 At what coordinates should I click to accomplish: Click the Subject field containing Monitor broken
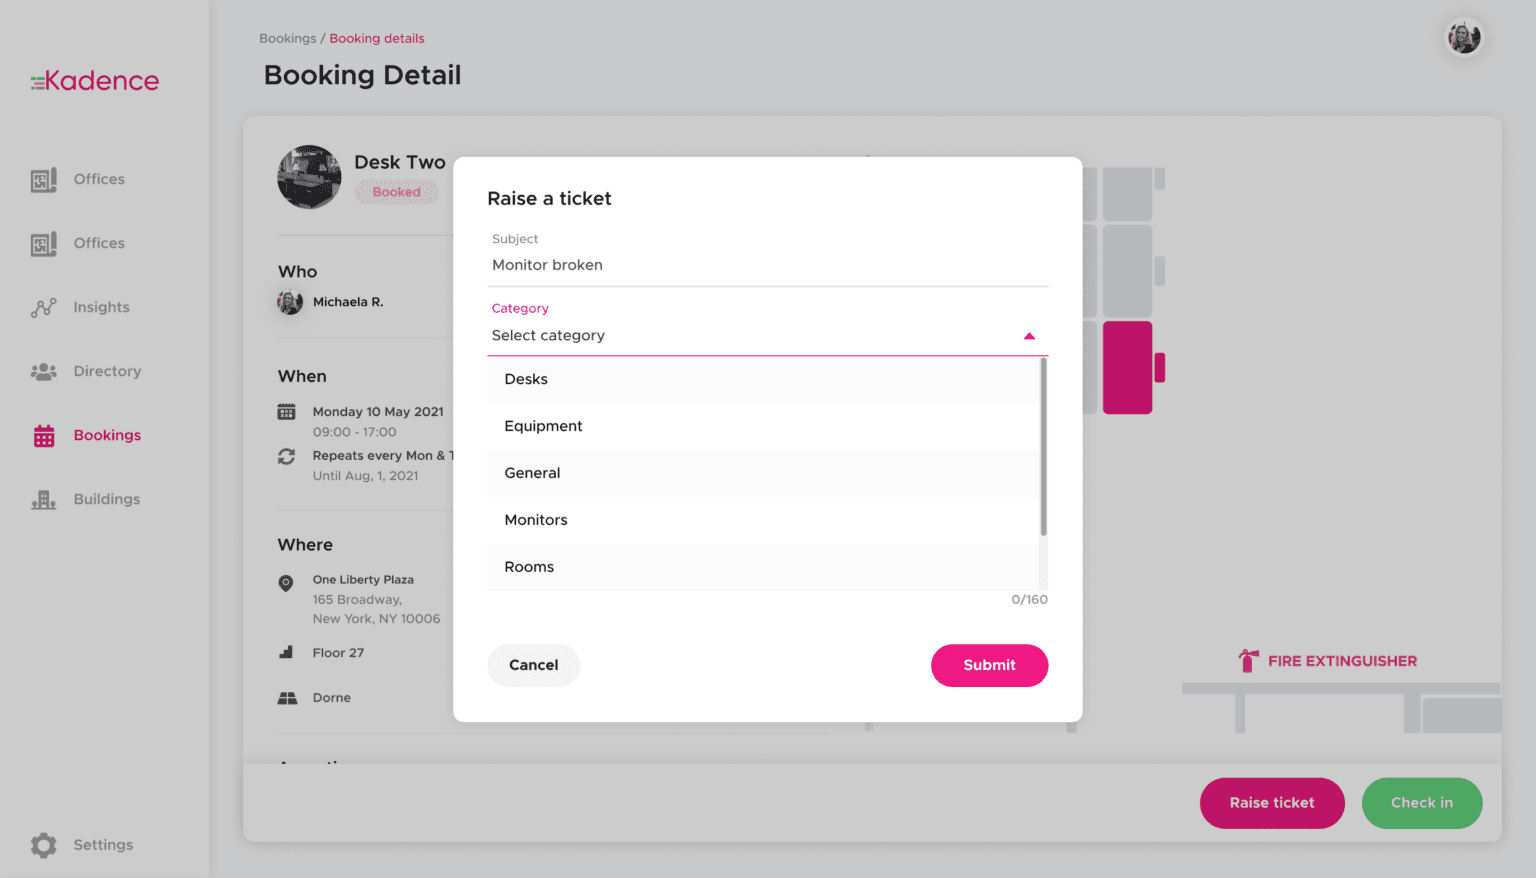click(x=768, y=265)
